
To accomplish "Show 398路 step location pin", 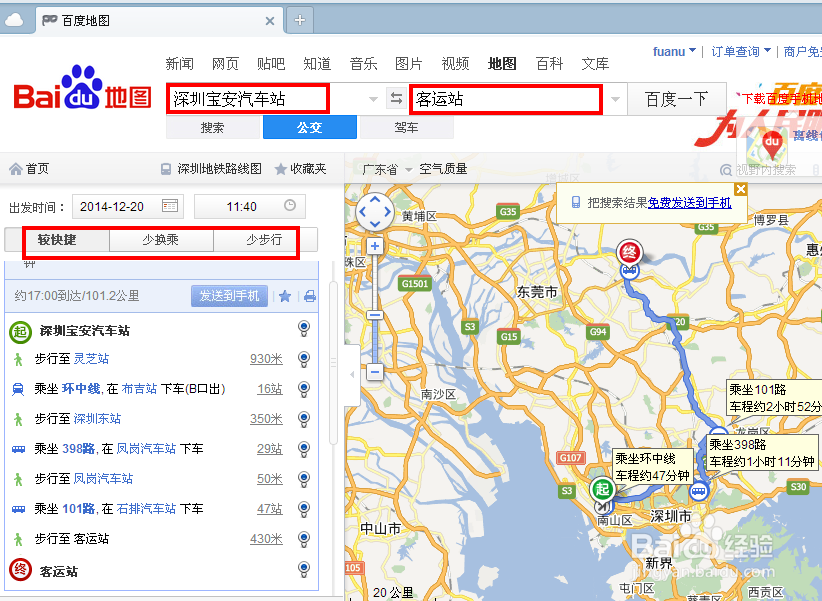I will [x=304, y=448].
